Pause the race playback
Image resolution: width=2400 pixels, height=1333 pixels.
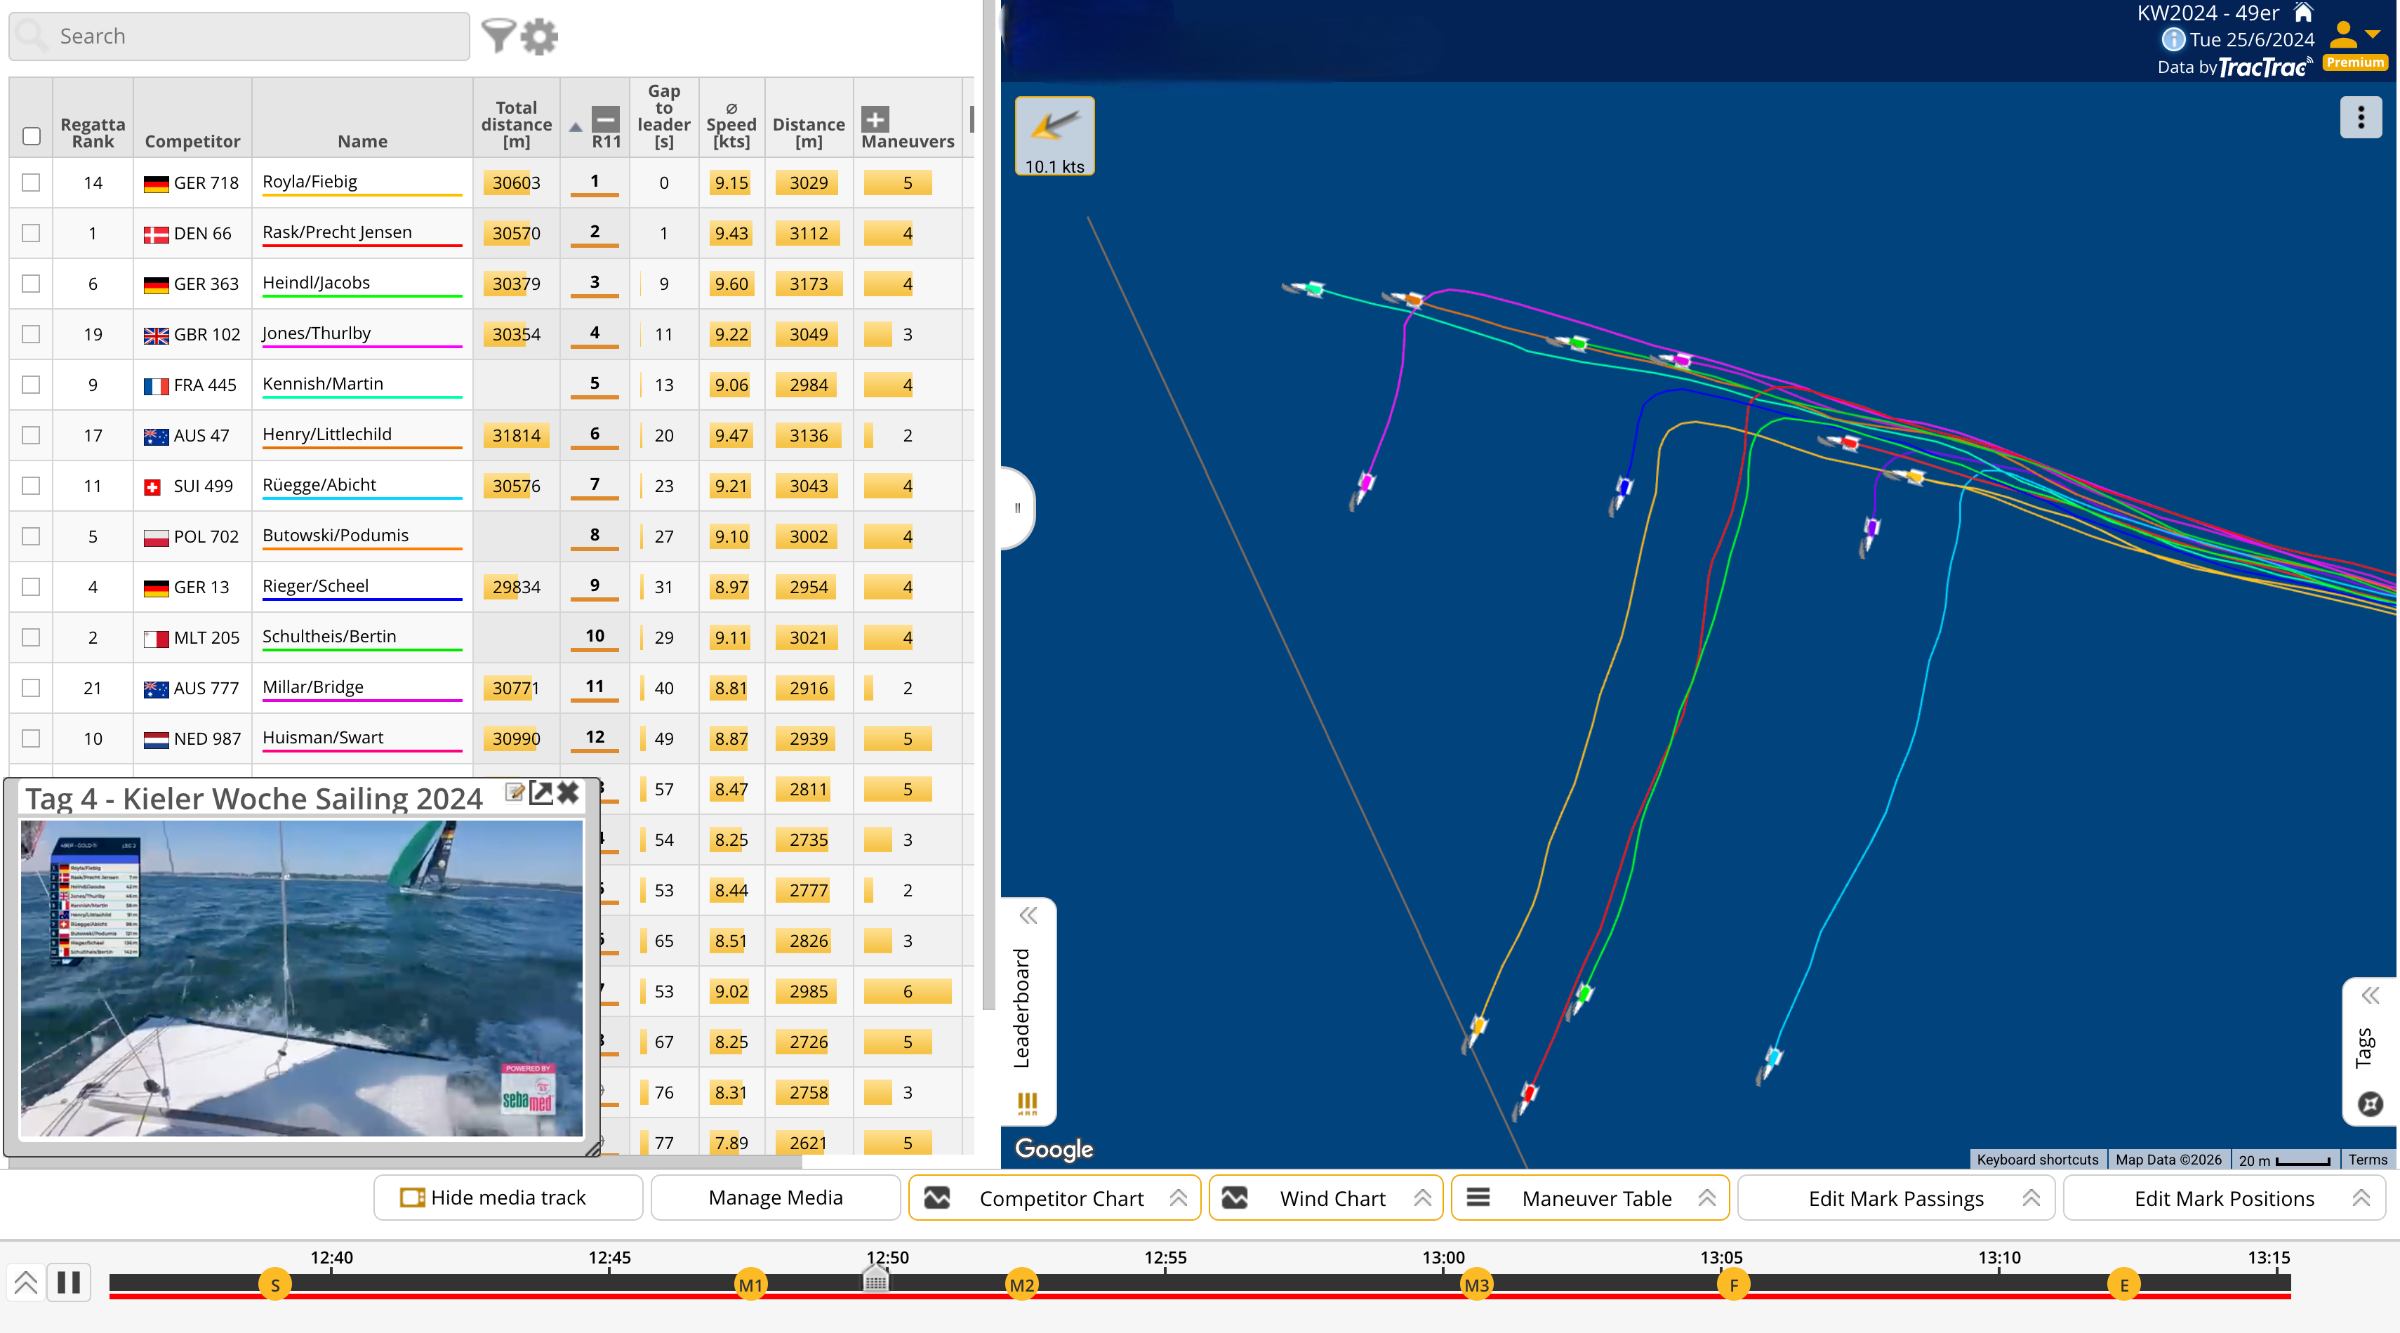pyautogui.click(x=69, y=1282)
